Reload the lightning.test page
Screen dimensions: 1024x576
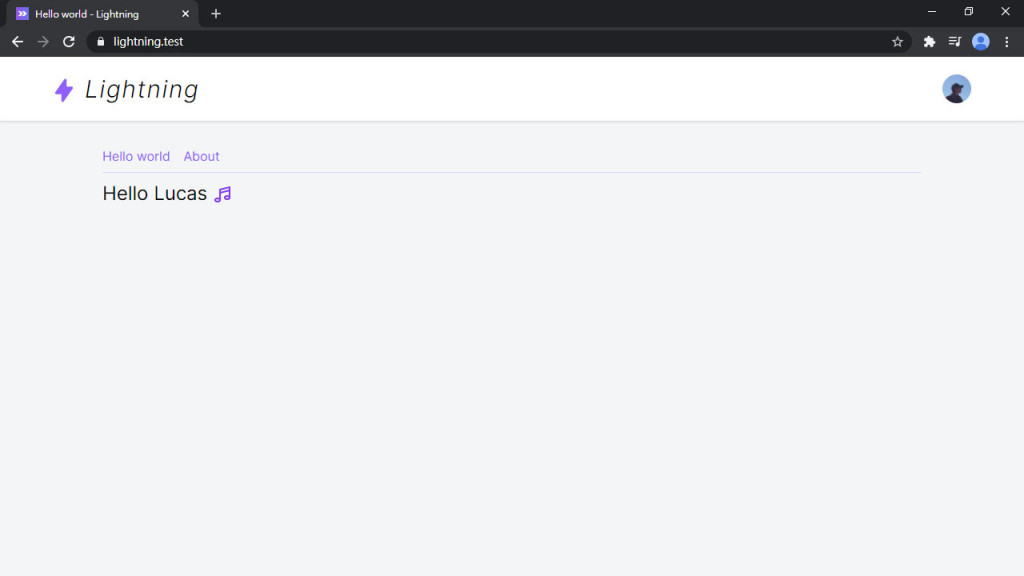tap(69, 42)
